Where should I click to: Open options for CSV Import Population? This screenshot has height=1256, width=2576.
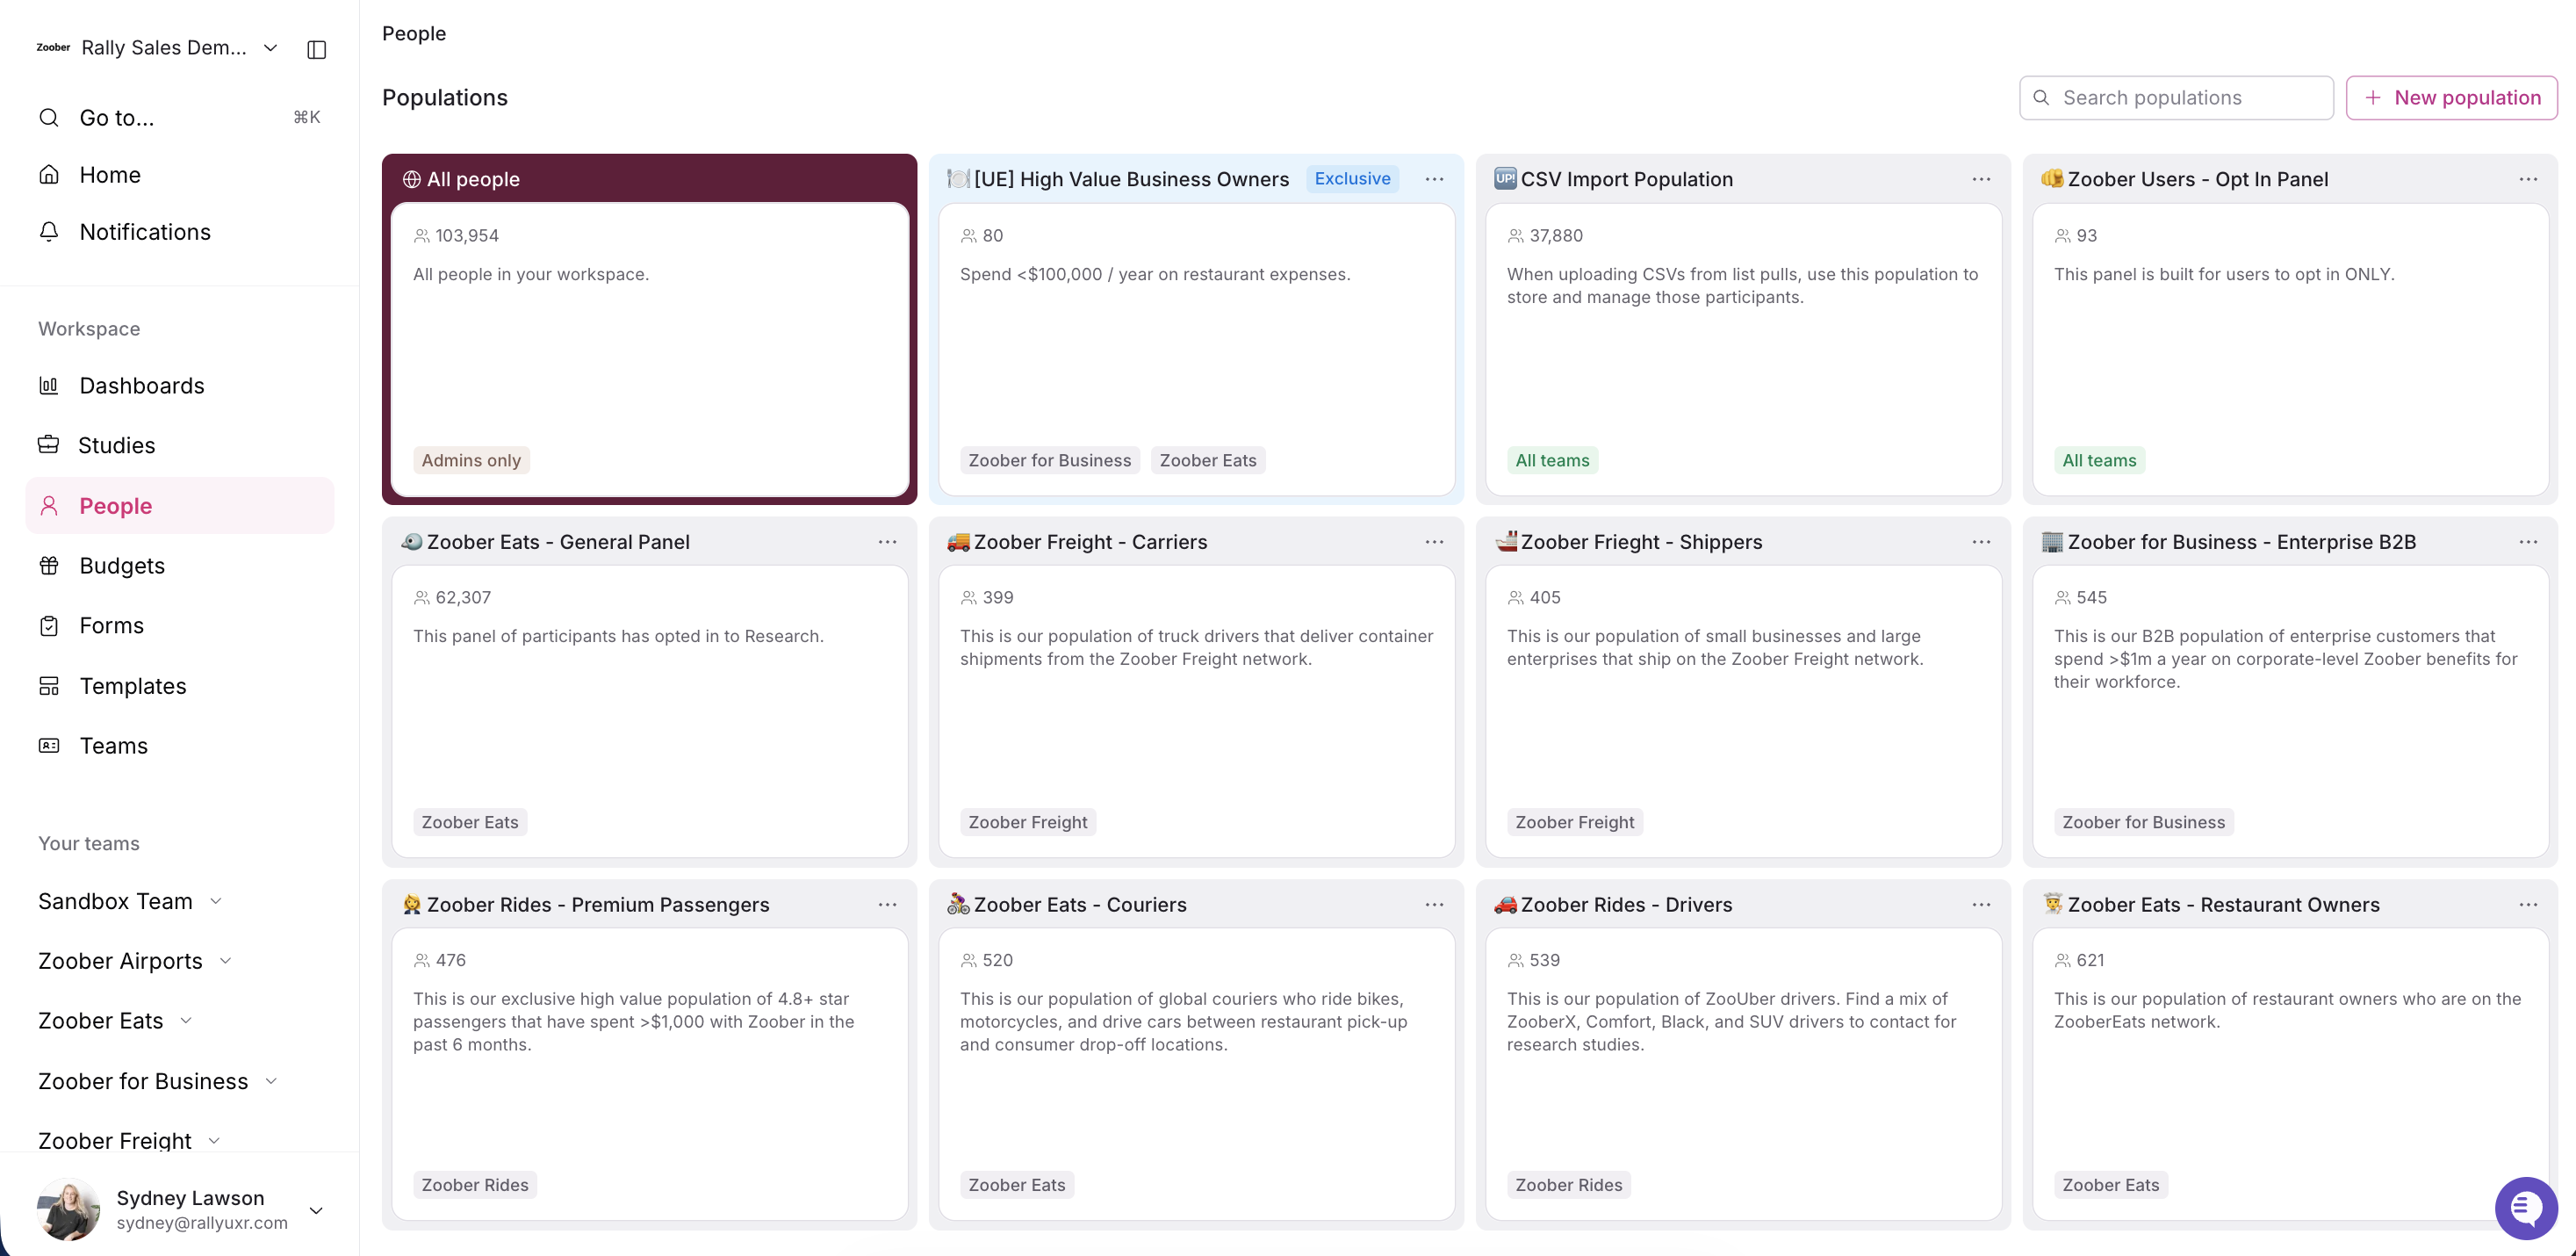(1980, 179)
